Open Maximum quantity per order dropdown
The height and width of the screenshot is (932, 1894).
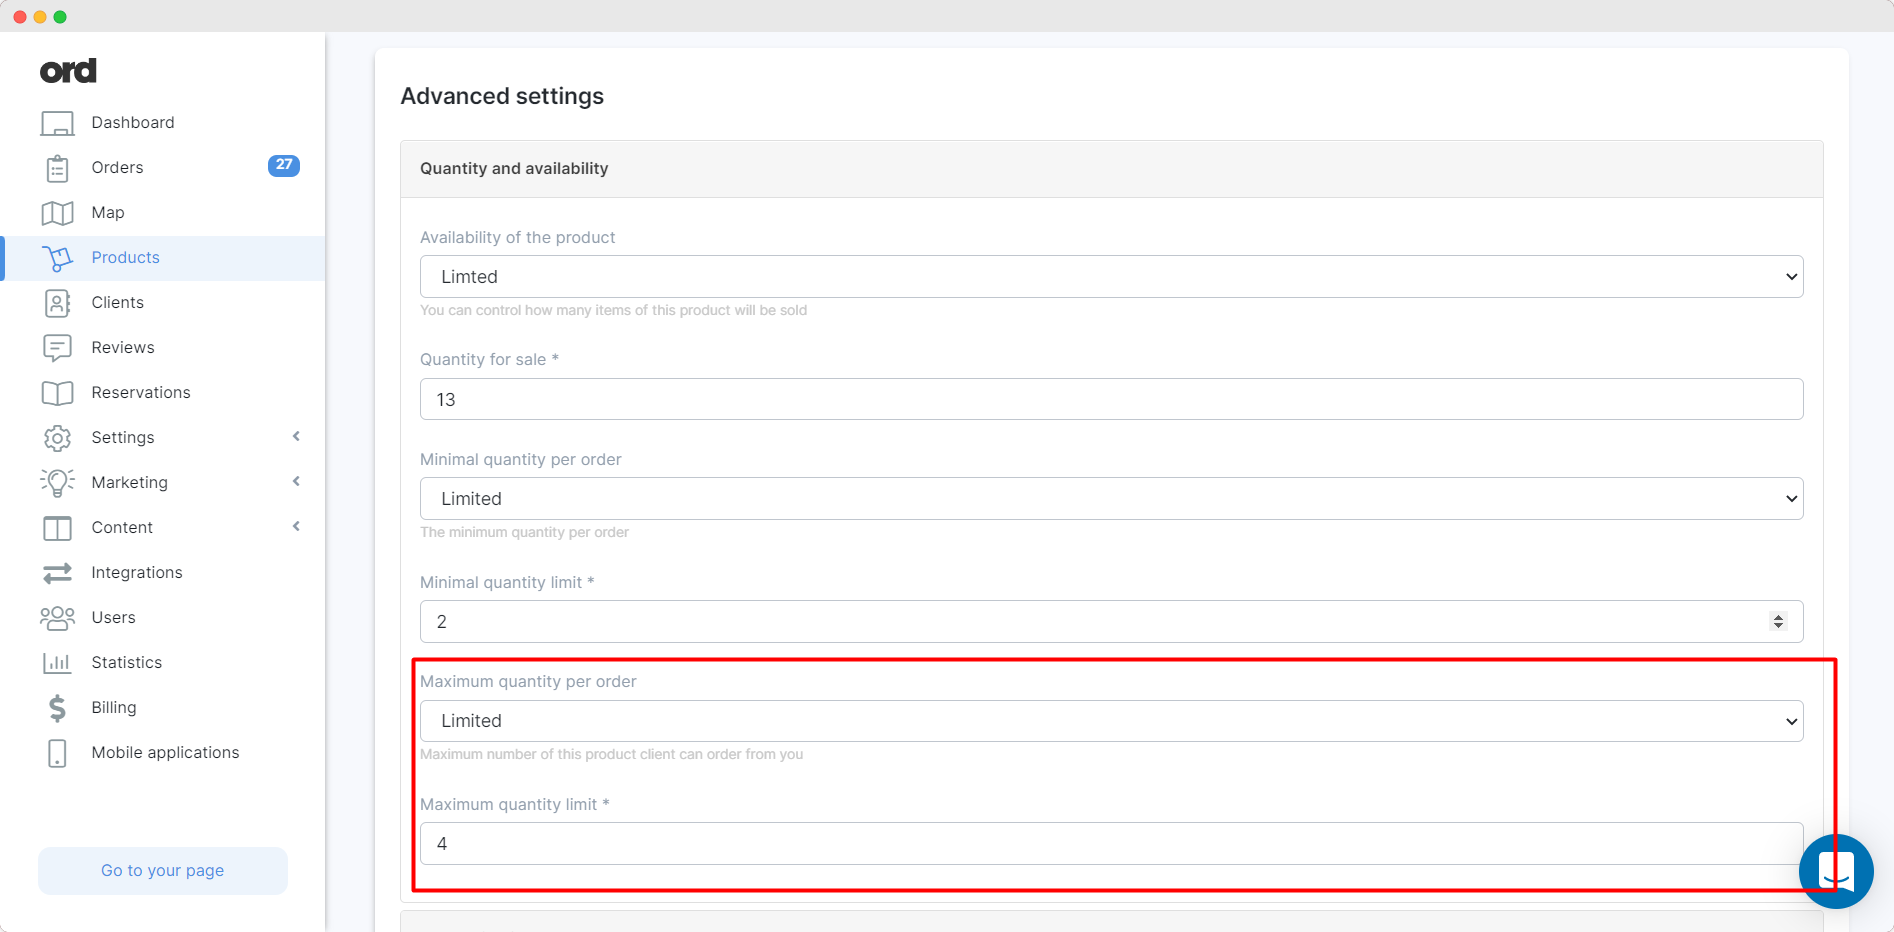tap(1111, 721)
